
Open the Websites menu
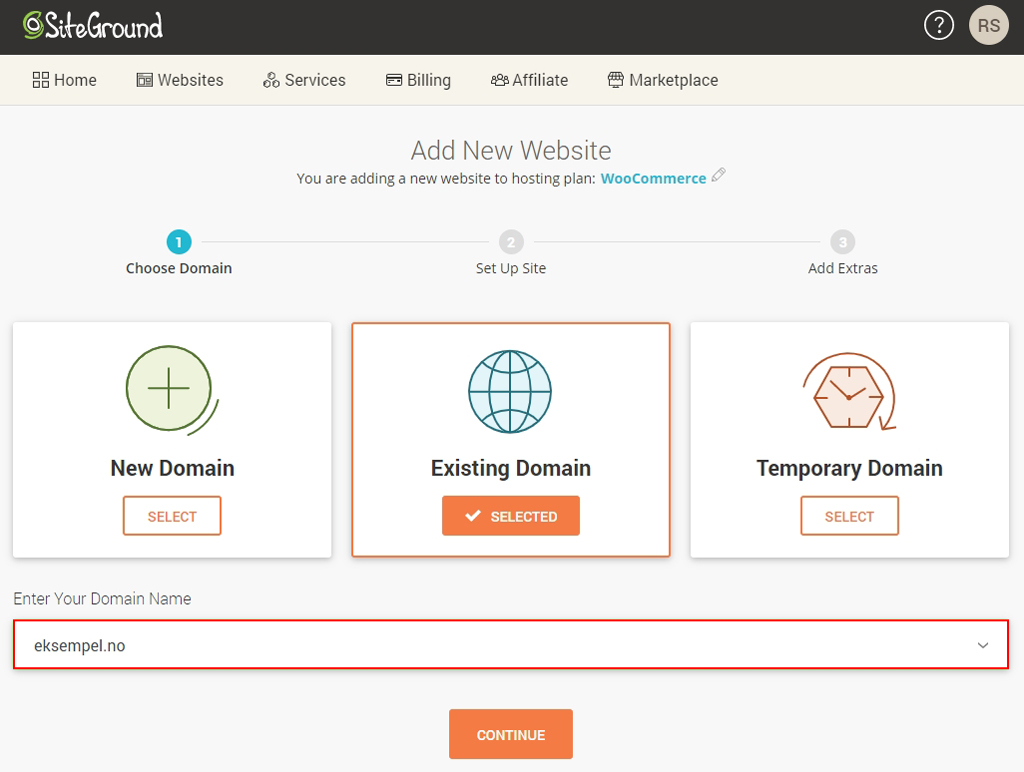180,80
